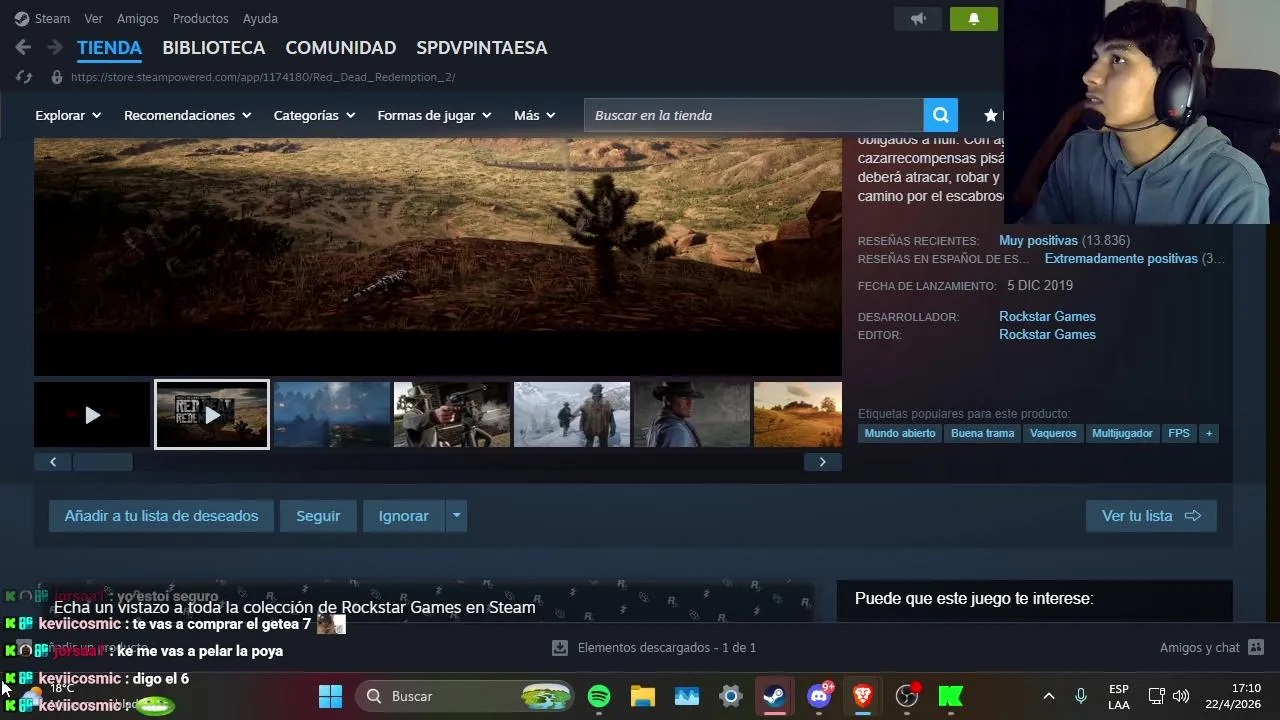Select the snowy riders screenshot thumbnail
Viewport: 1280px width, 720px height.
pyautogui.click(x=572, y=415)
